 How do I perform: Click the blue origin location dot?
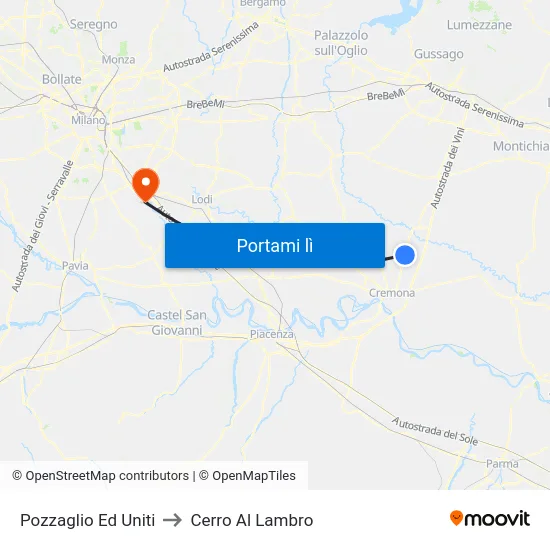[x=405, y=255]
